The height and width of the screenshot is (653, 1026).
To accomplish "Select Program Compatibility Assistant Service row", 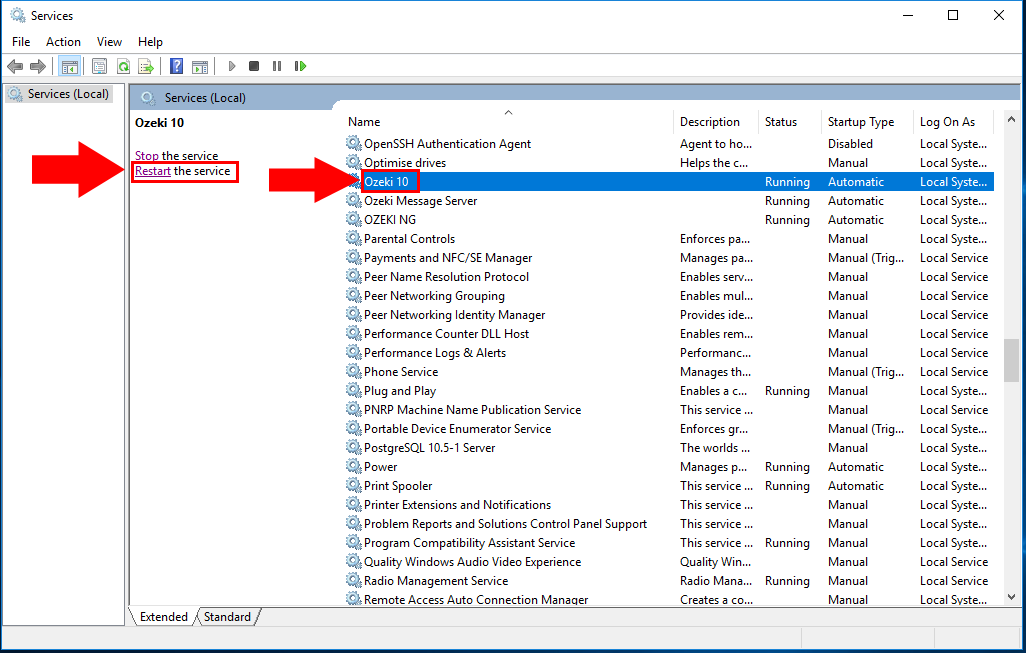I will tap(669, 542).
